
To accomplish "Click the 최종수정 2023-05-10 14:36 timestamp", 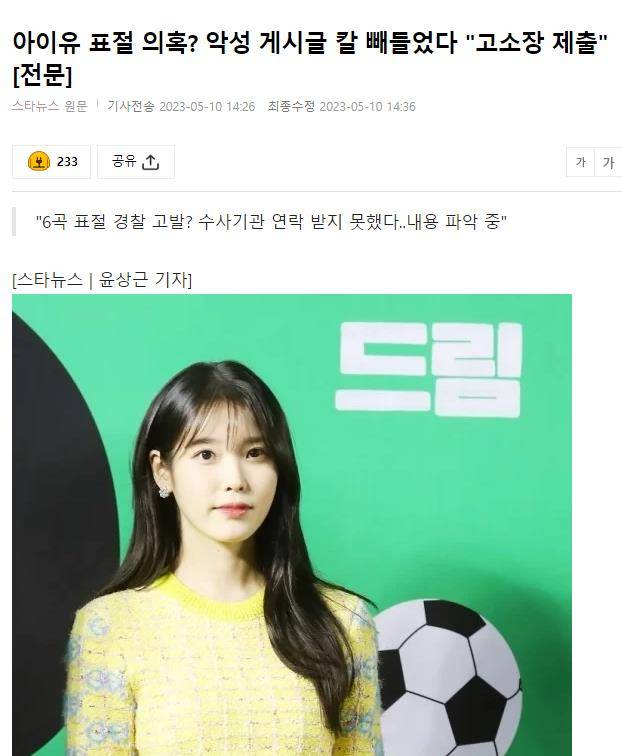I will [341, 106].
